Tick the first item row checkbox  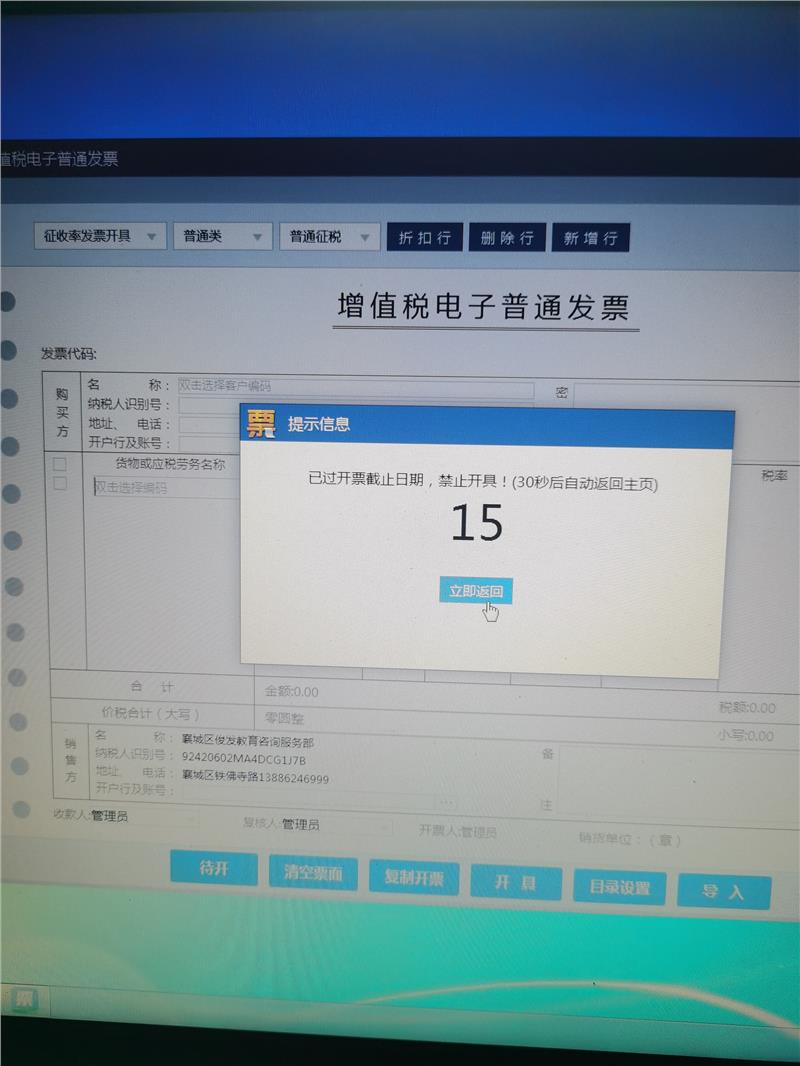coord(60,484)
